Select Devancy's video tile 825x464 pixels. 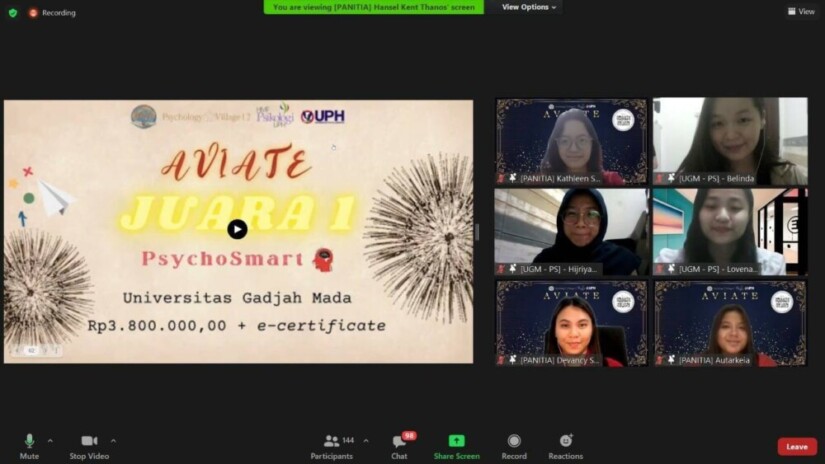click(x=571, y=323)
